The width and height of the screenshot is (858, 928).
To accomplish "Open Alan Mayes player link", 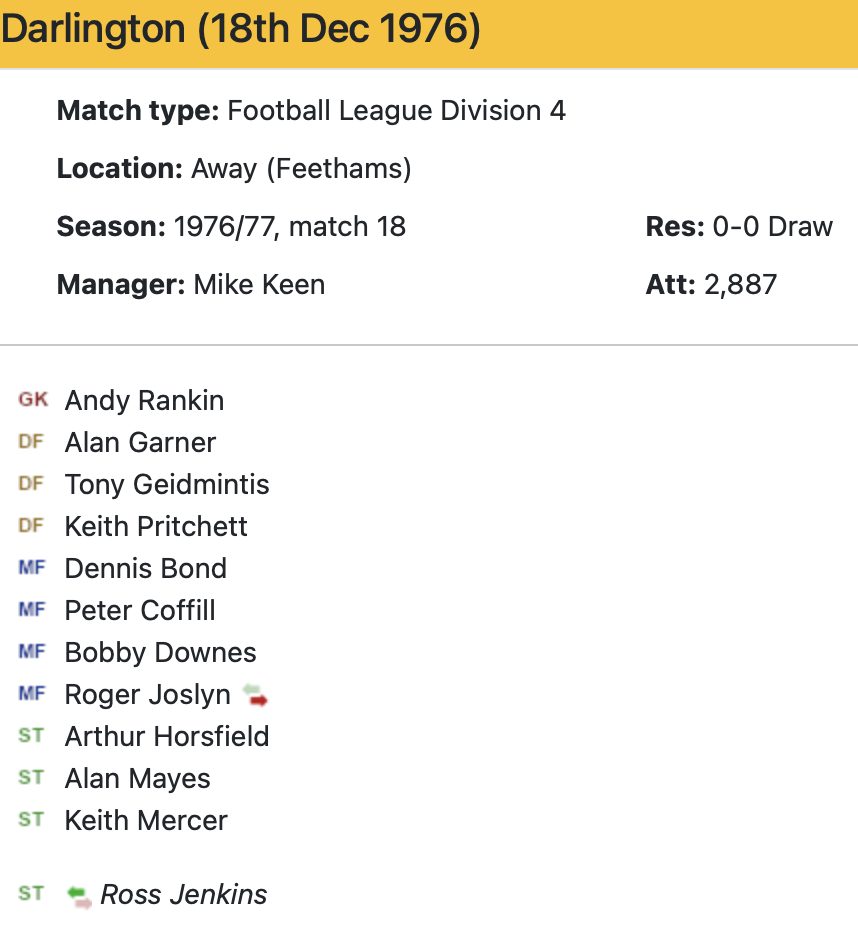I will [x=137, y=778].
